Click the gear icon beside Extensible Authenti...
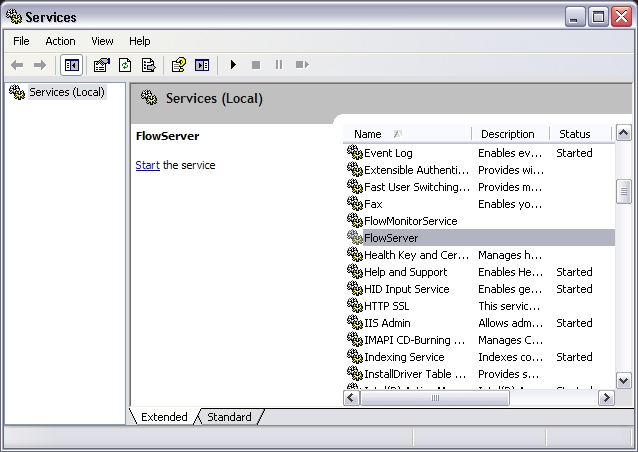This screenshot has height=452, width=638. 354,170
